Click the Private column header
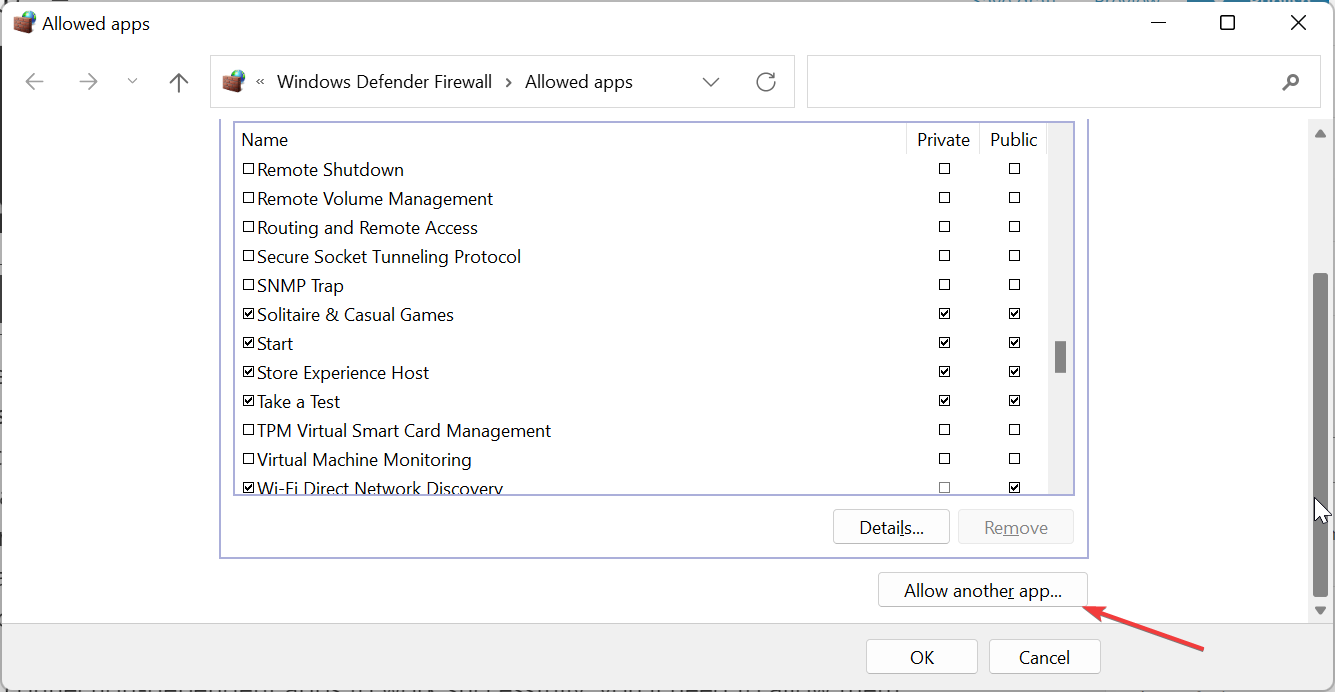The height and width of the screenshot is (692, 1335). (x=944, y=140)
